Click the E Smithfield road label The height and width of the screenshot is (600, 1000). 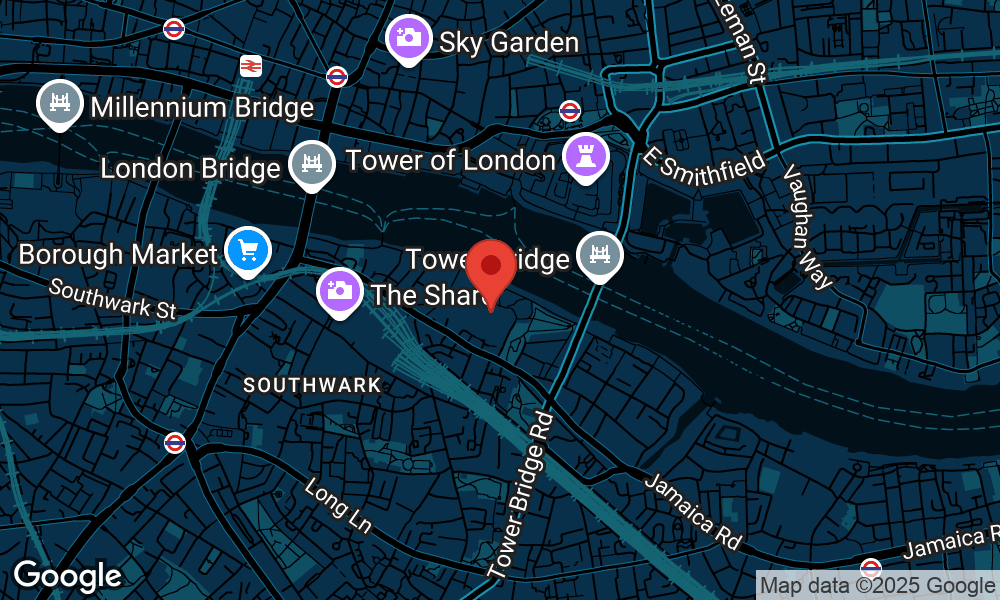coord(703,167)
